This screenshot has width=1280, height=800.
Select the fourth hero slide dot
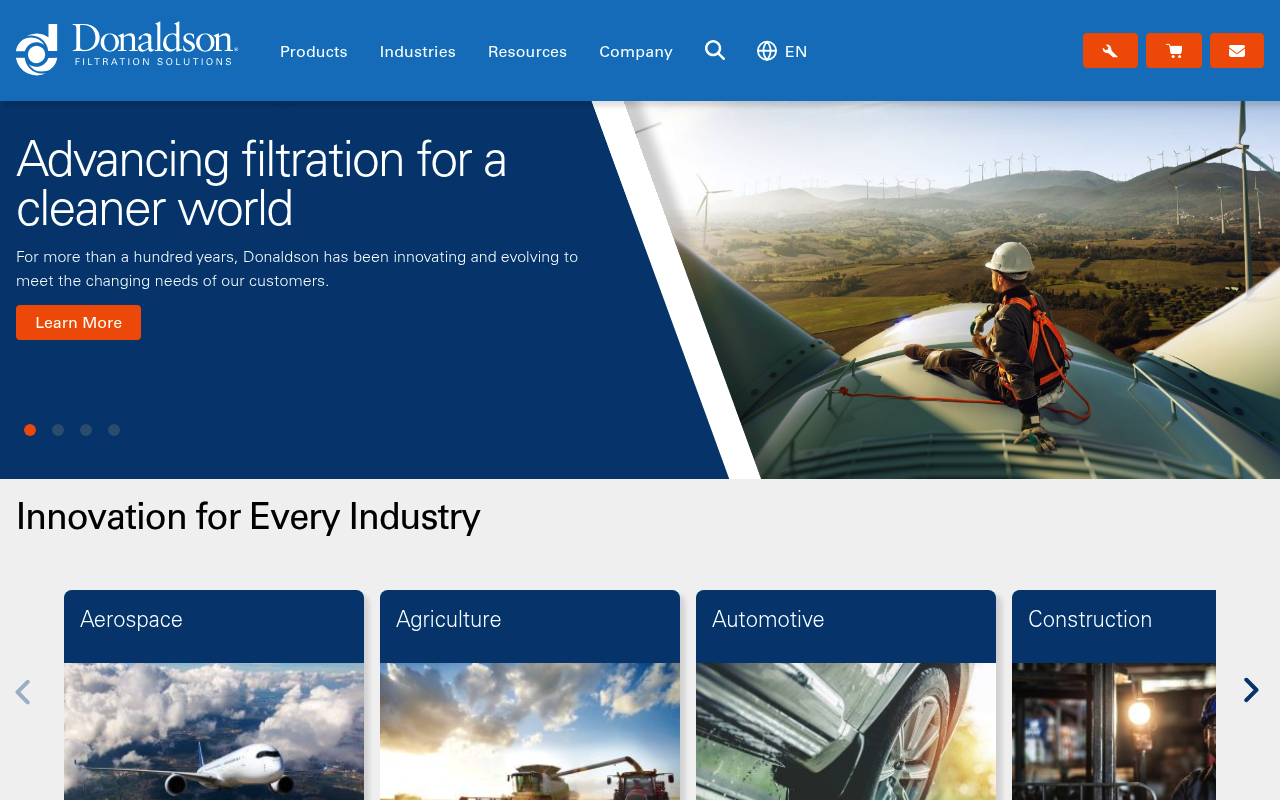pyautogui.click(x=114, y=430)
